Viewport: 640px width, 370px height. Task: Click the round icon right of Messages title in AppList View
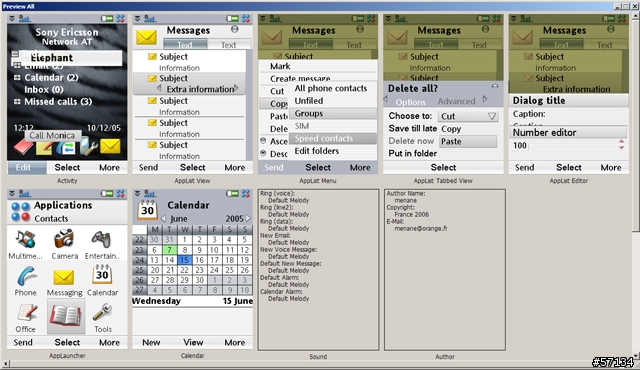click(235, 29)
